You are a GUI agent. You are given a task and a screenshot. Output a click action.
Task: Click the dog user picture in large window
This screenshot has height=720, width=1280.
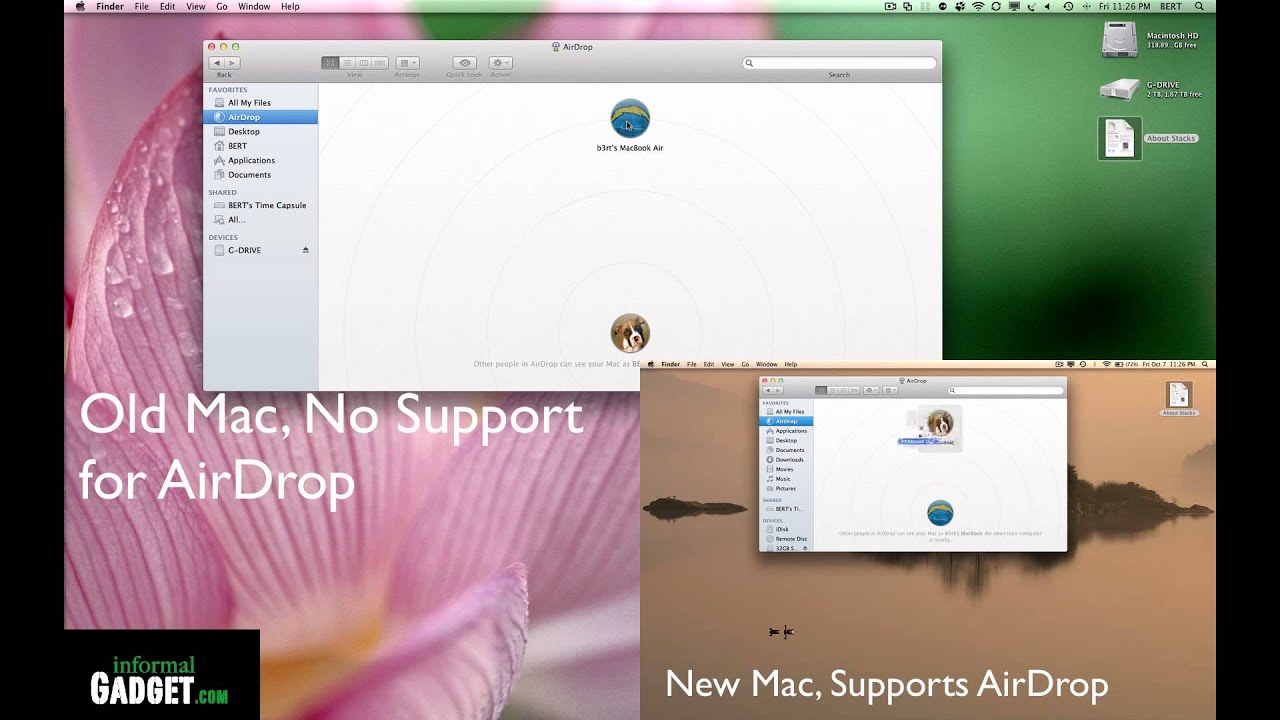coord(630,333)
